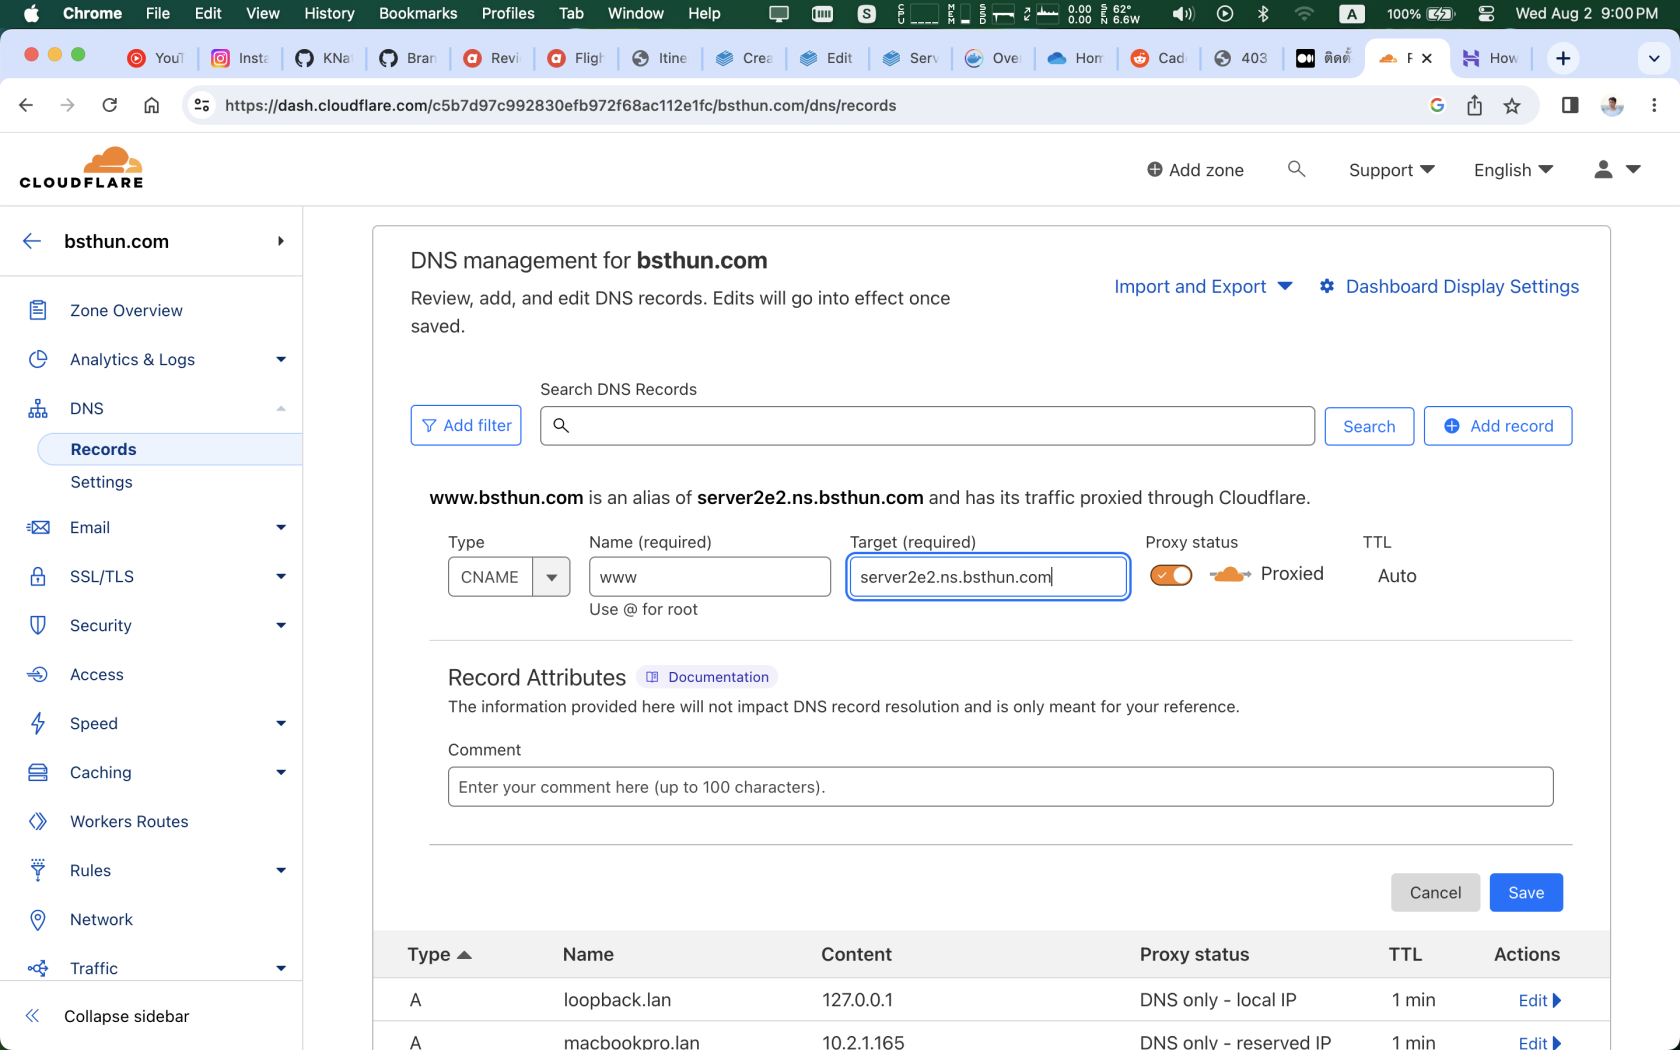Click Chrome home button
1680x1050 pixels.
[152, 105]
